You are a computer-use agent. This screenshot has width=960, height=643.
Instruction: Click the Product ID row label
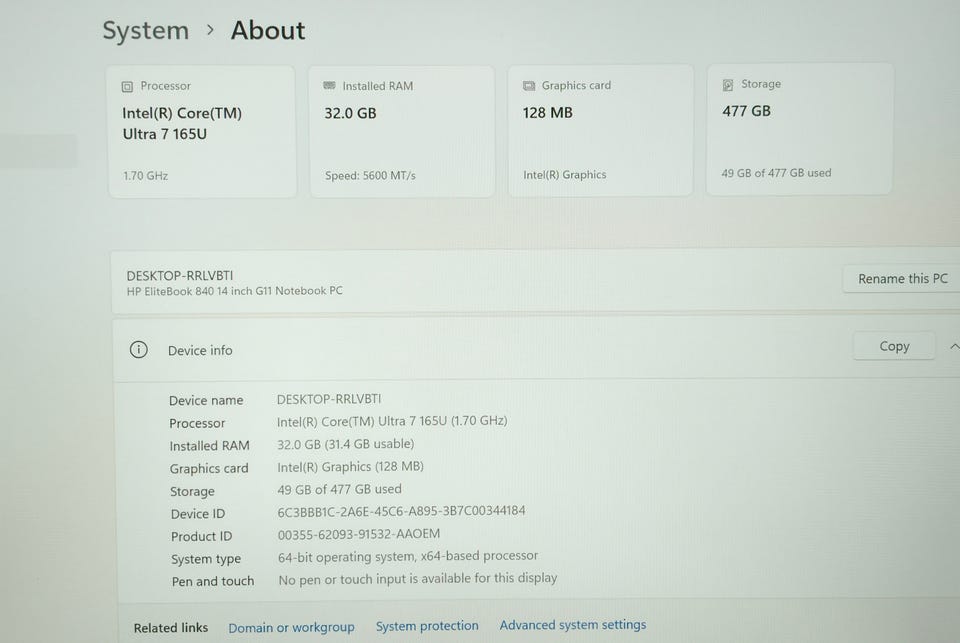[201, 536]
